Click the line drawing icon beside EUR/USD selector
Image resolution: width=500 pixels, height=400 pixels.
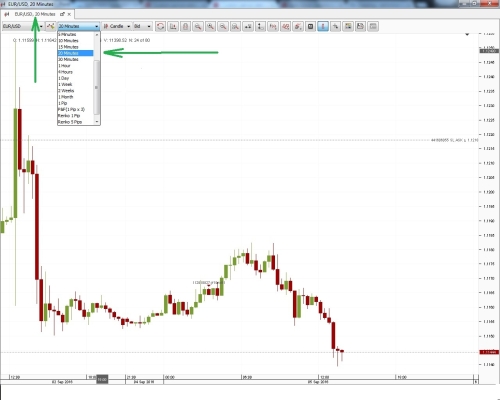[x=50, y=26]
